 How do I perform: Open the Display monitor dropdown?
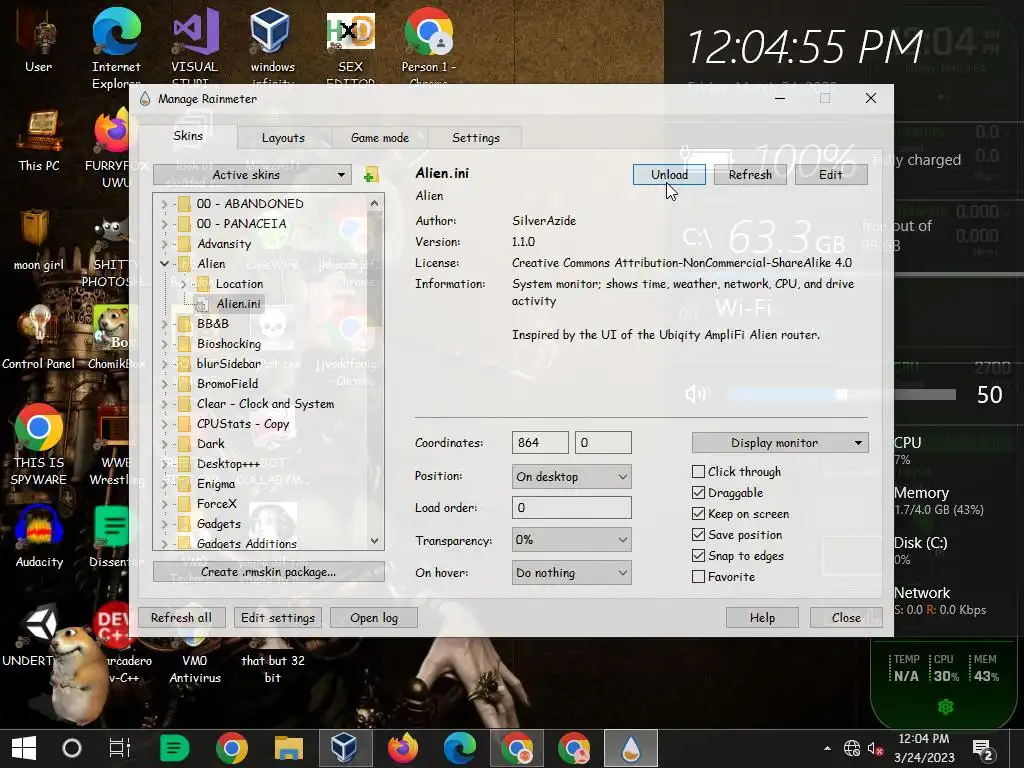tap(780, 443)
